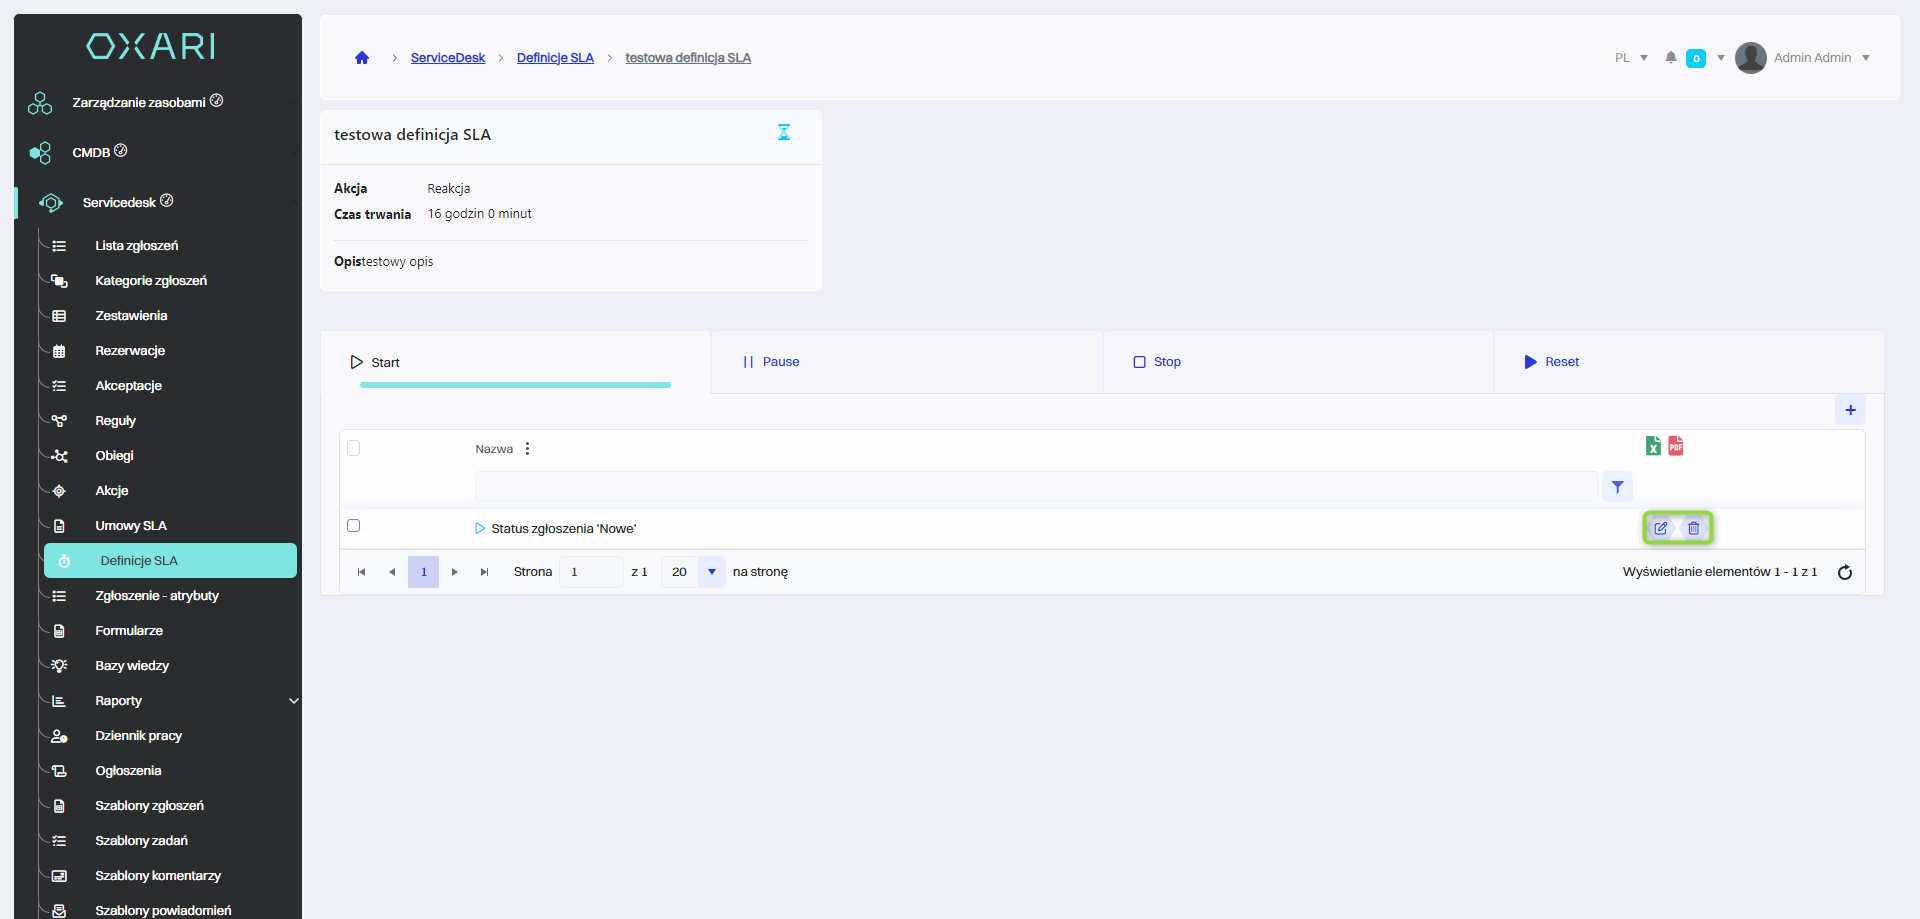Check the 'Status zgłoszenia Nowe' row checkbox
The height and width of the screenshot is (919, 1920).
353,526
